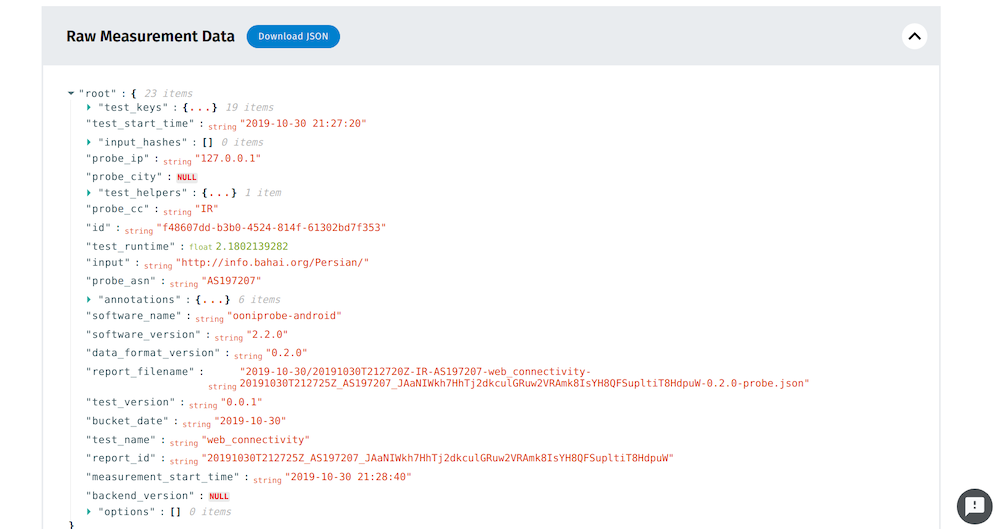Image resolution: width=1000 pixels, height=529 pixels.
Task: Collapse the Raw Measurement Data panel
Action: click(x=914, y=37)
